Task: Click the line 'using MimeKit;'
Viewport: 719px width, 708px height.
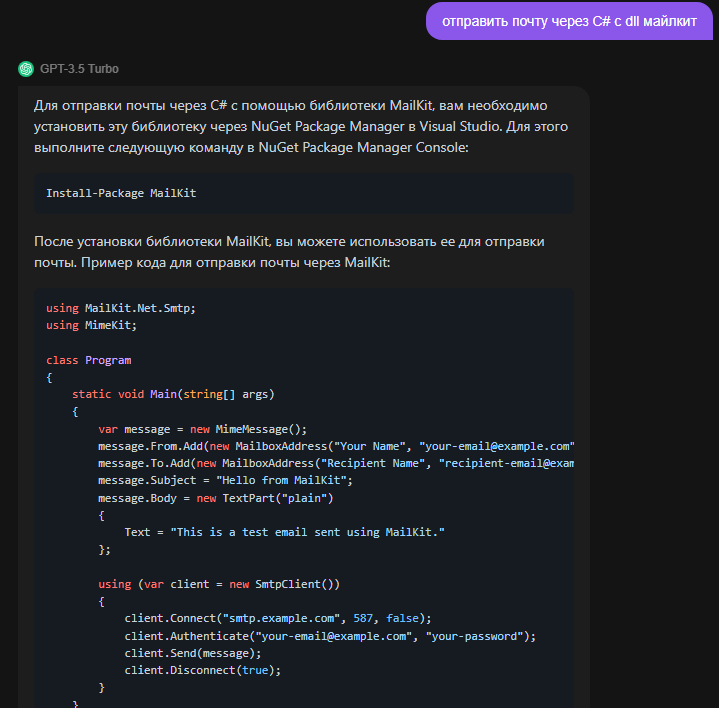Action: (x=91, y=325)
